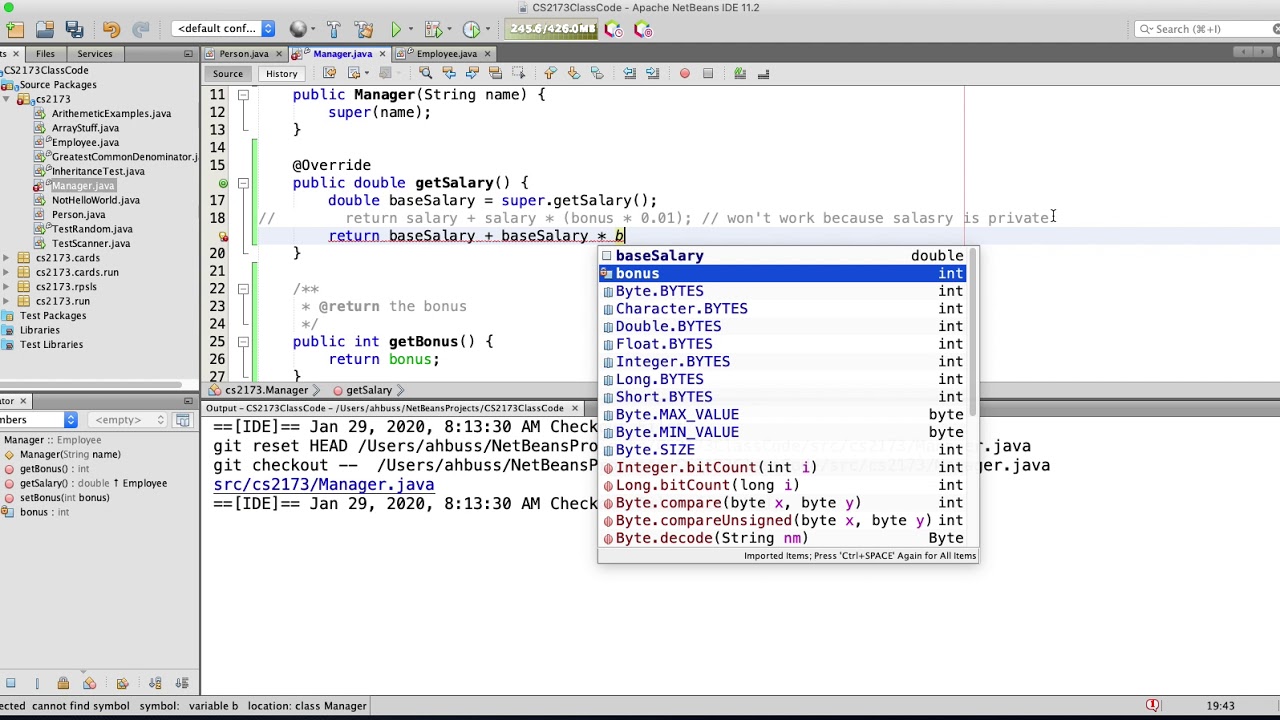Screen dimensions: 1280x720
Task: Start macro recording red circle icon
Action: pyautogui.click(x=684, y=73)
